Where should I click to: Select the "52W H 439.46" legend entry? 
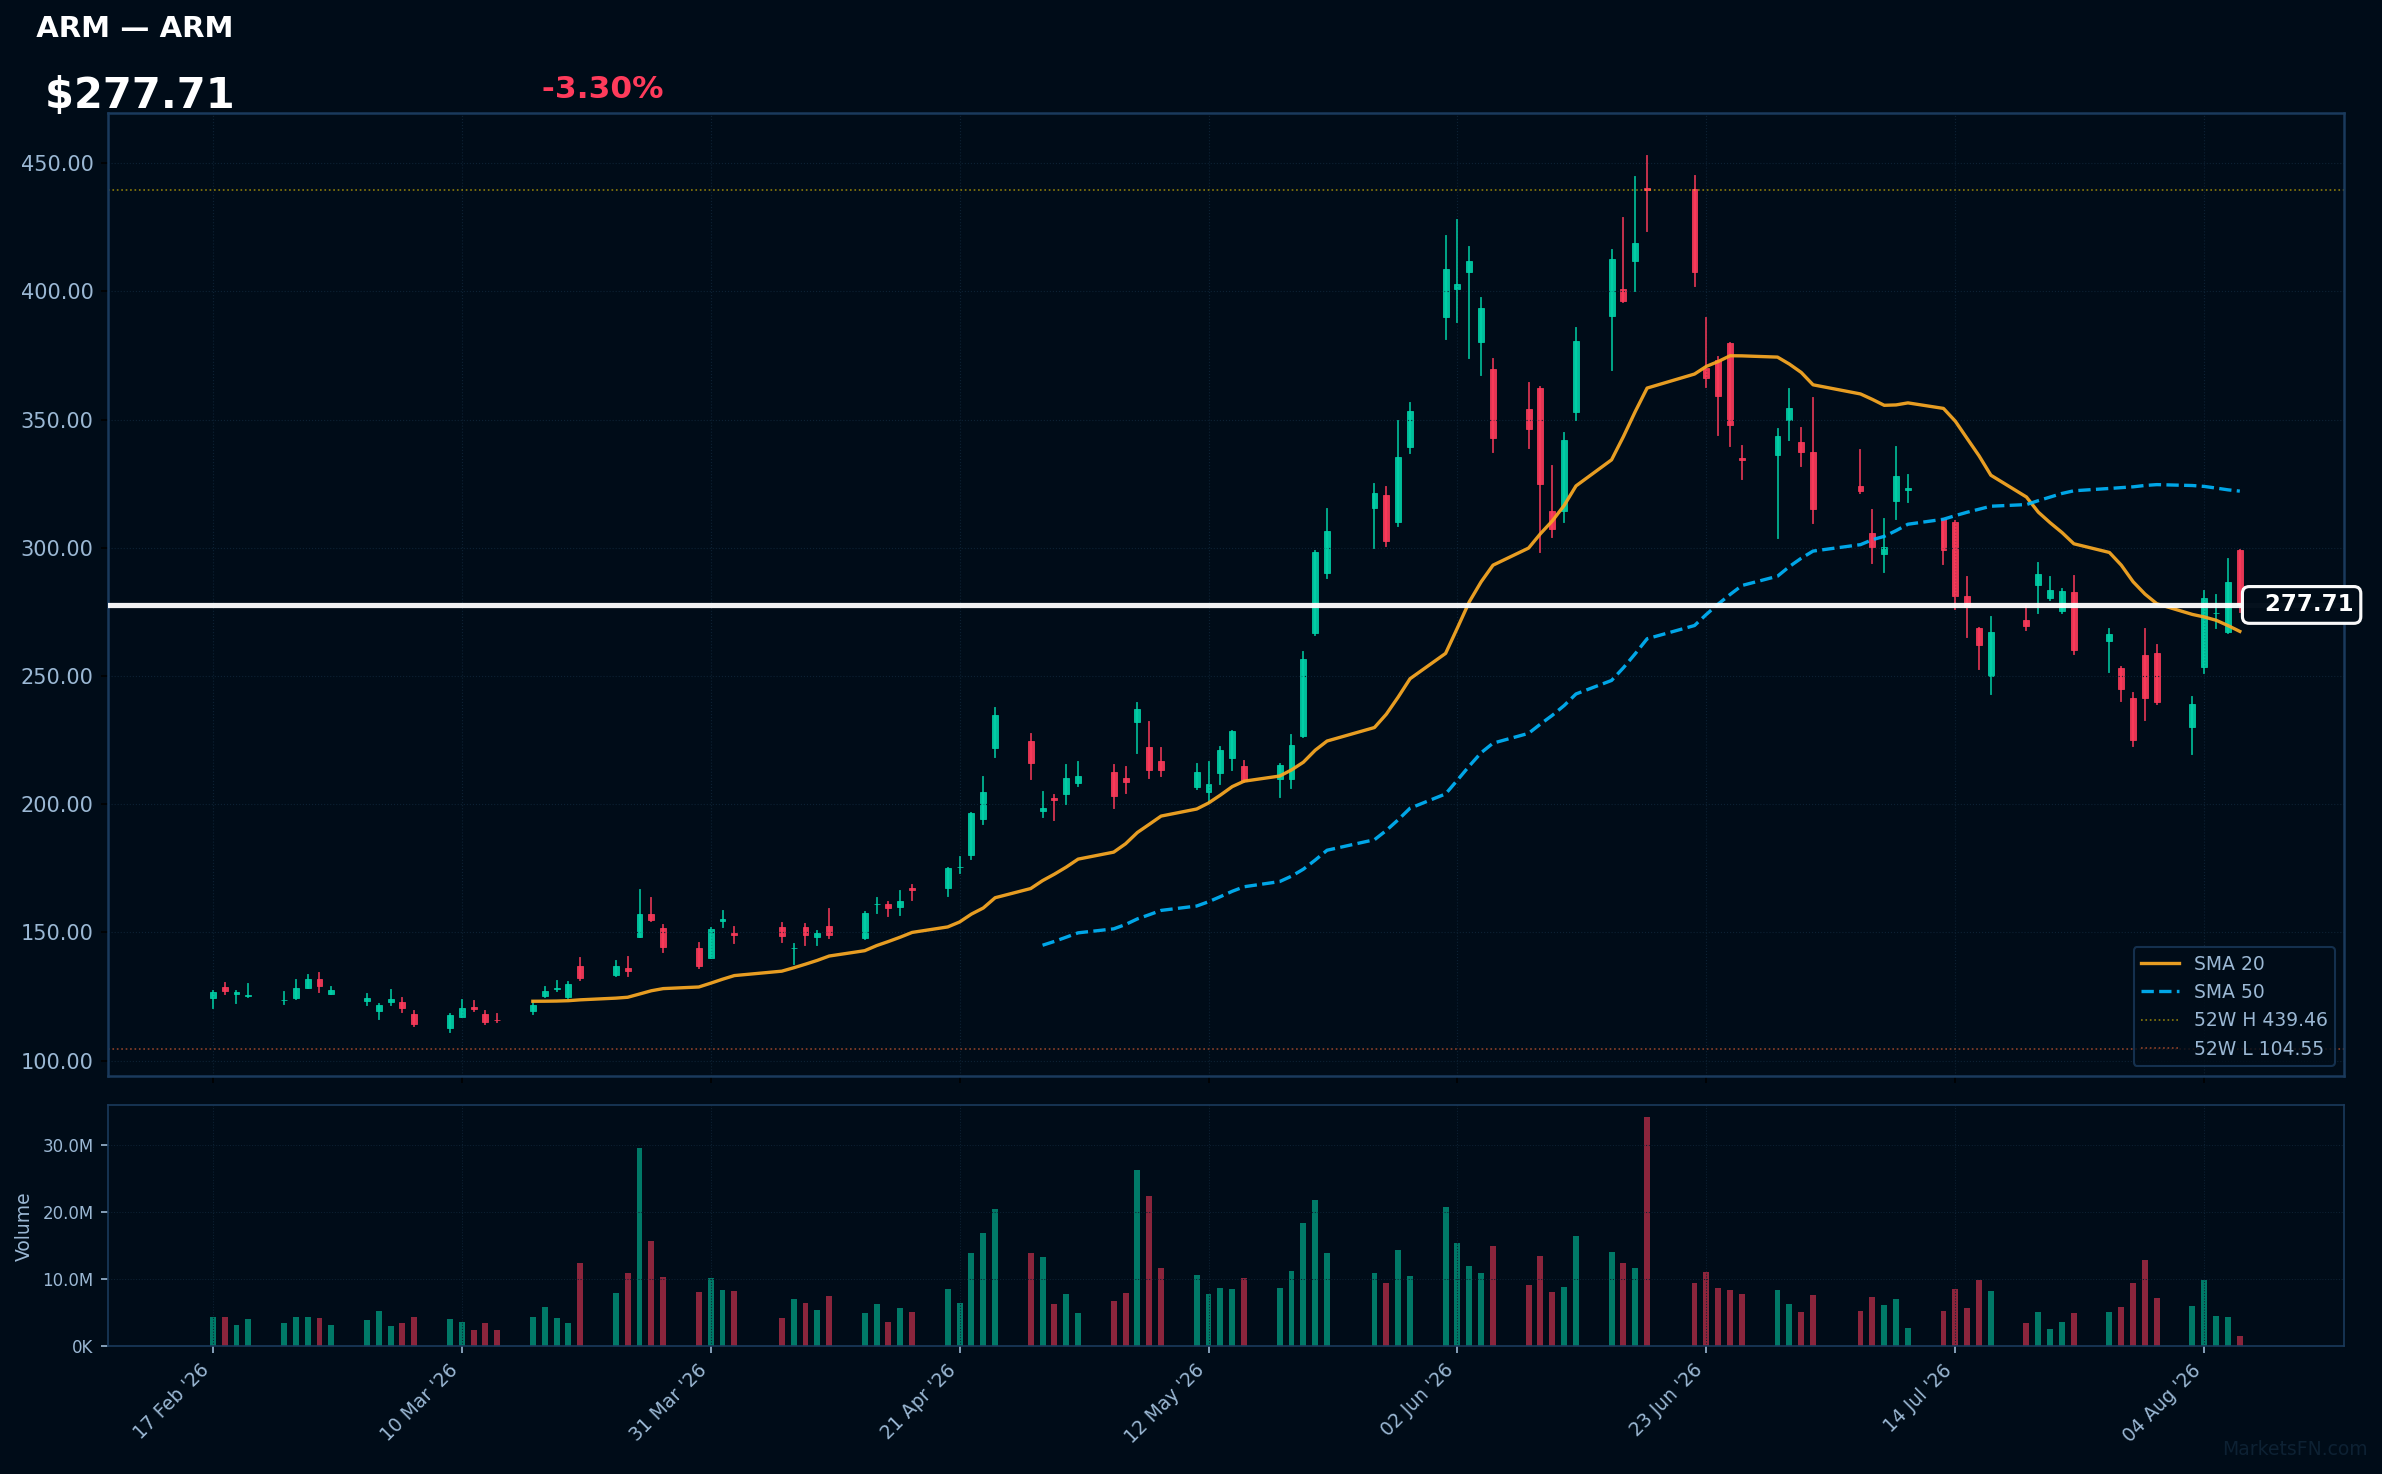coord(2234,1019)
